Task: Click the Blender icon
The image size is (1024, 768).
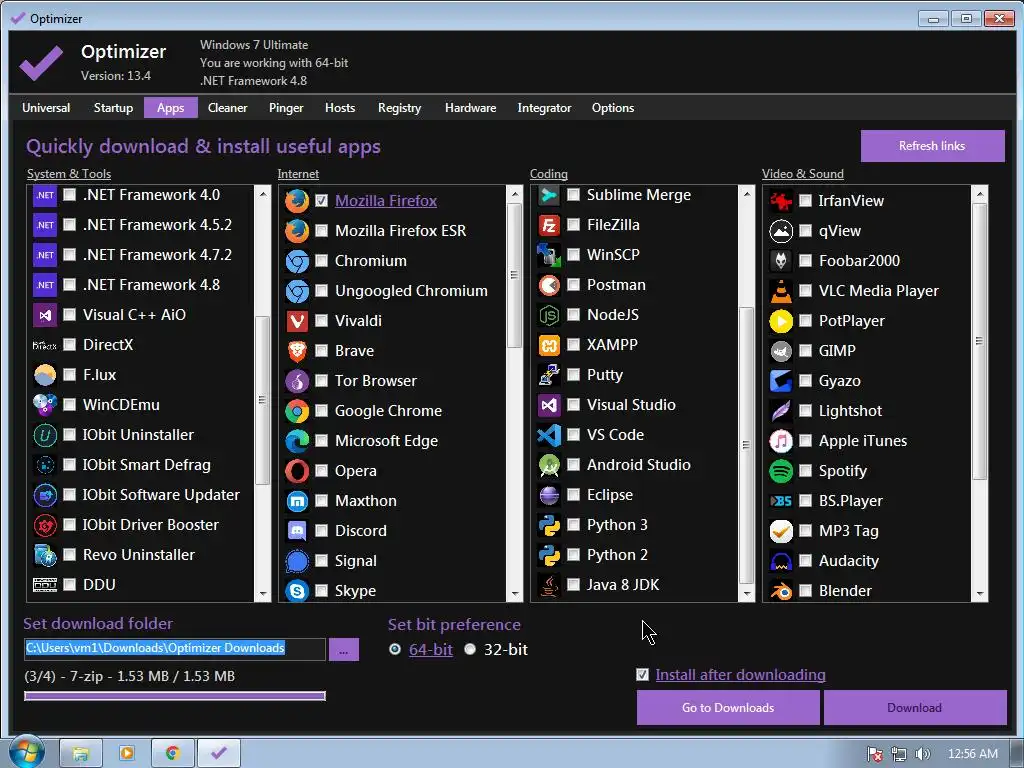Action: tap(781, 591)
